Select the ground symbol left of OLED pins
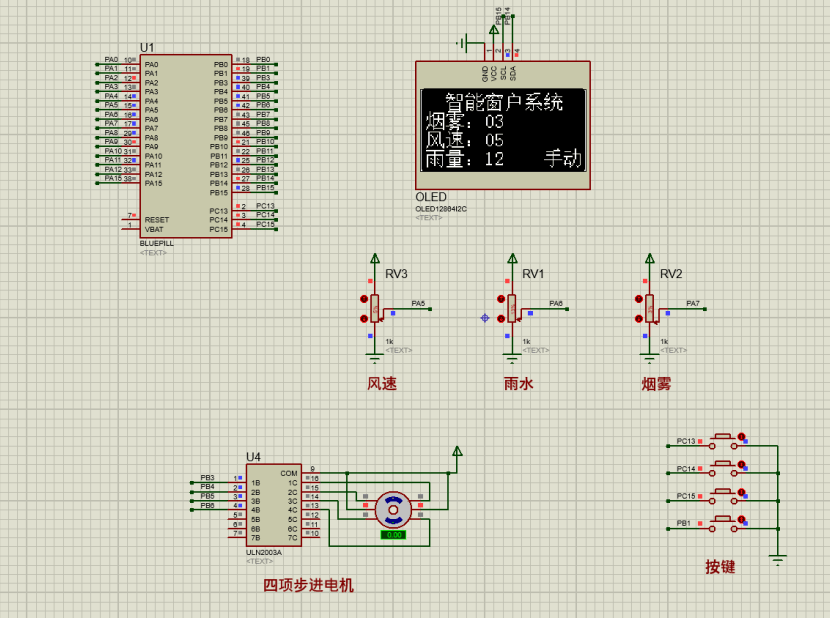Viewport: 830px width, 618px height. 462,43
